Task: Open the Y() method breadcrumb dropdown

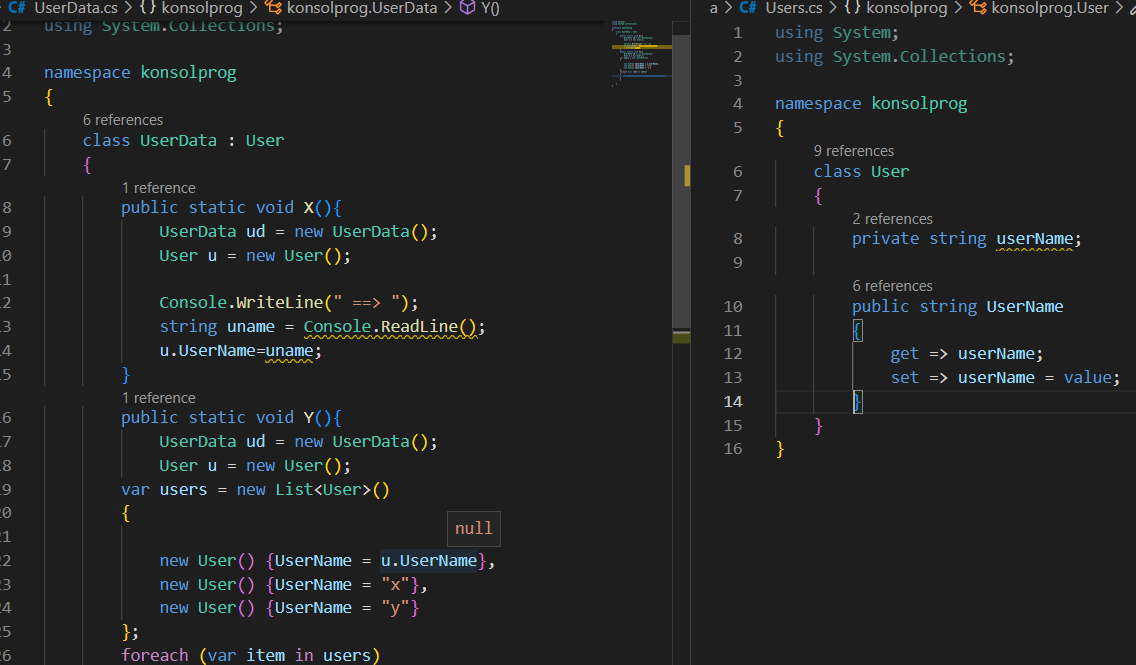Action: 490,8
